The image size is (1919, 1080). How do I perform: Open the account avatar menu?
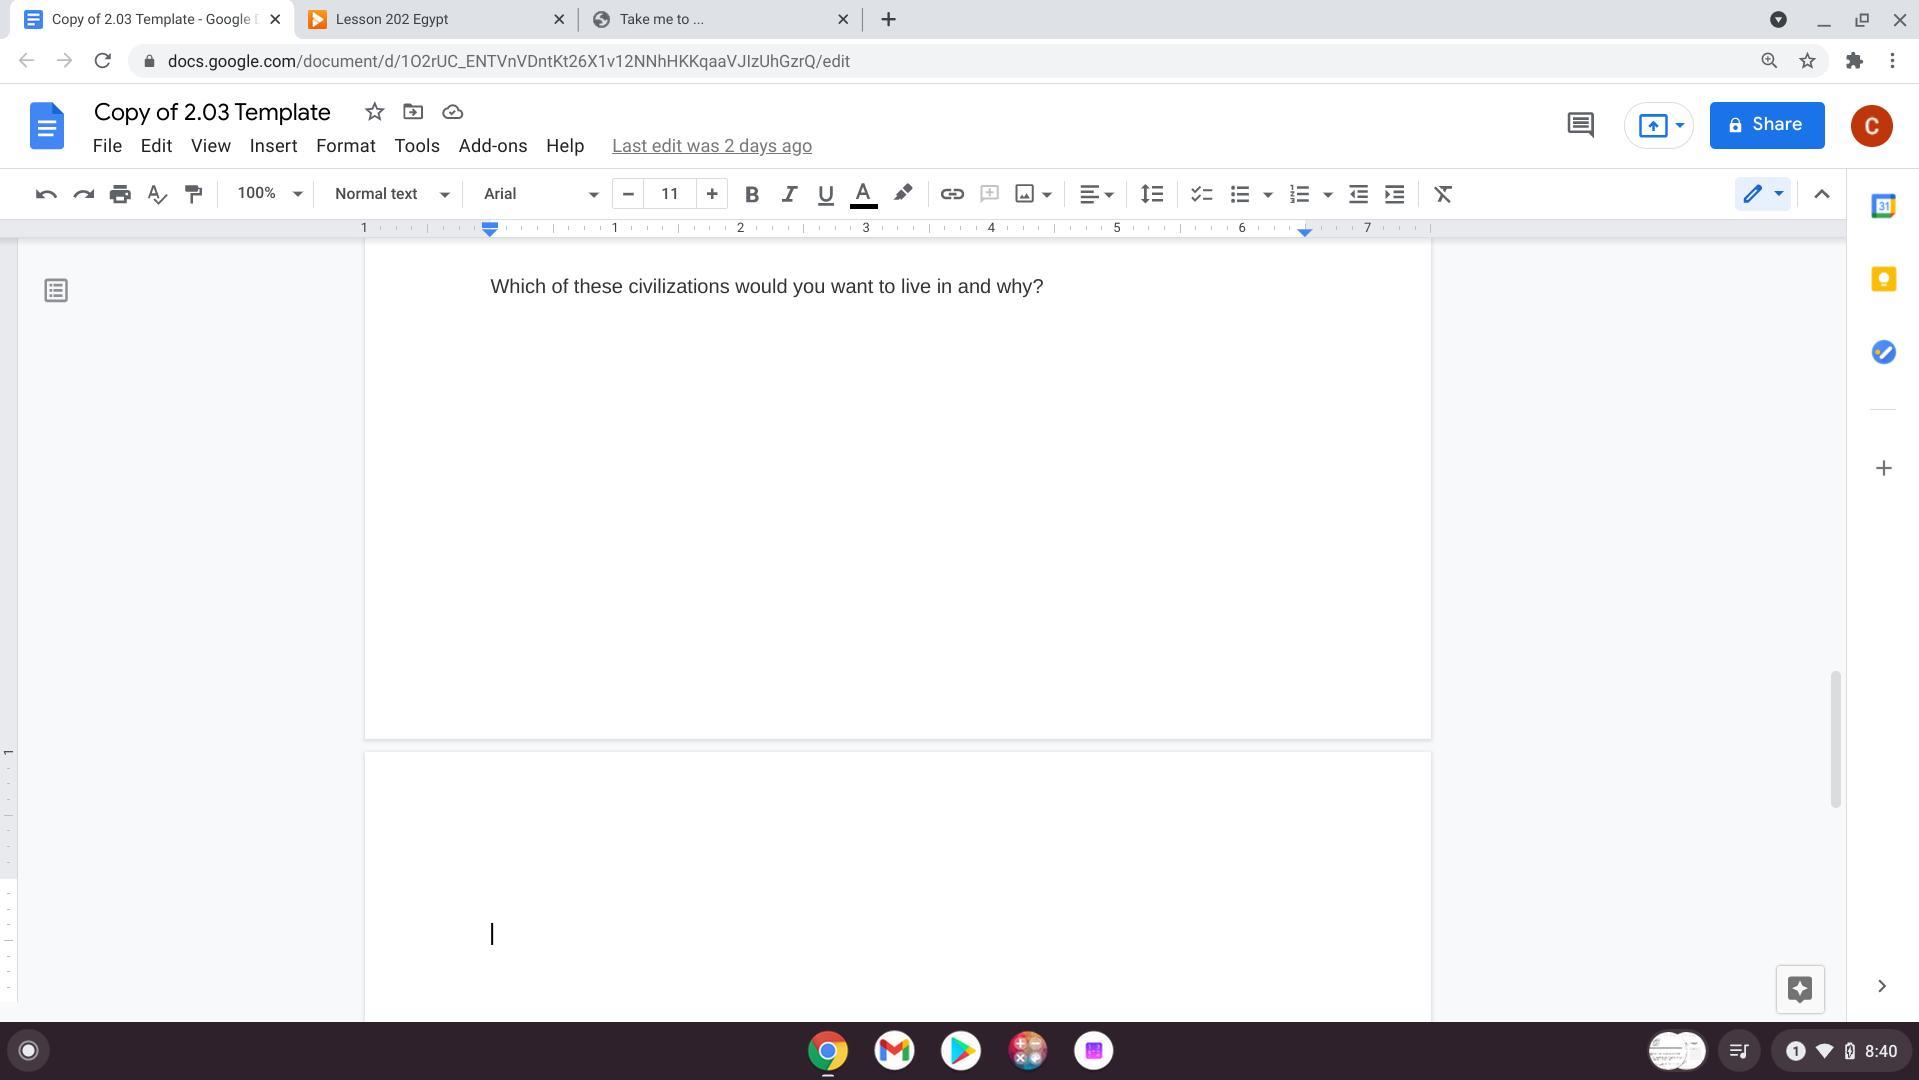pos(1871,125)
